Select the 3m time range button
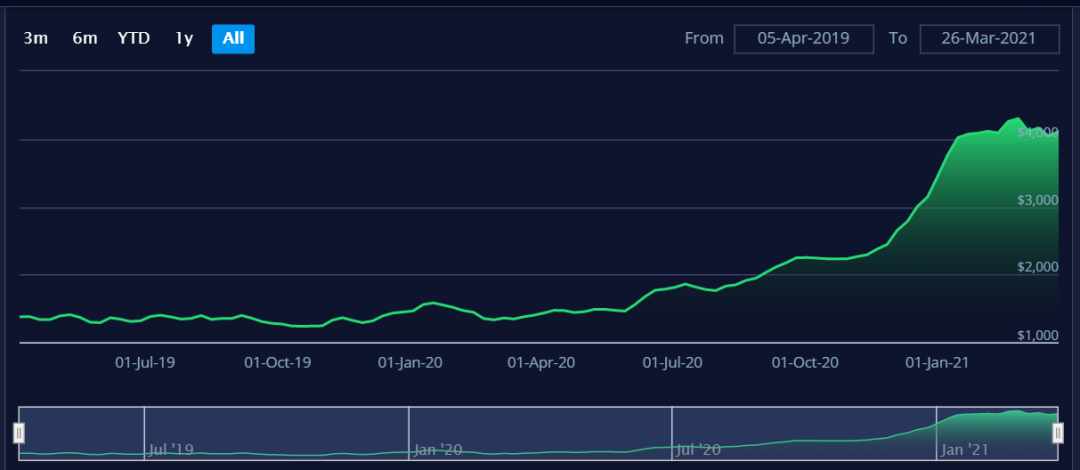1080x470 pixels. pyautogui.click(x=36, y=39)
